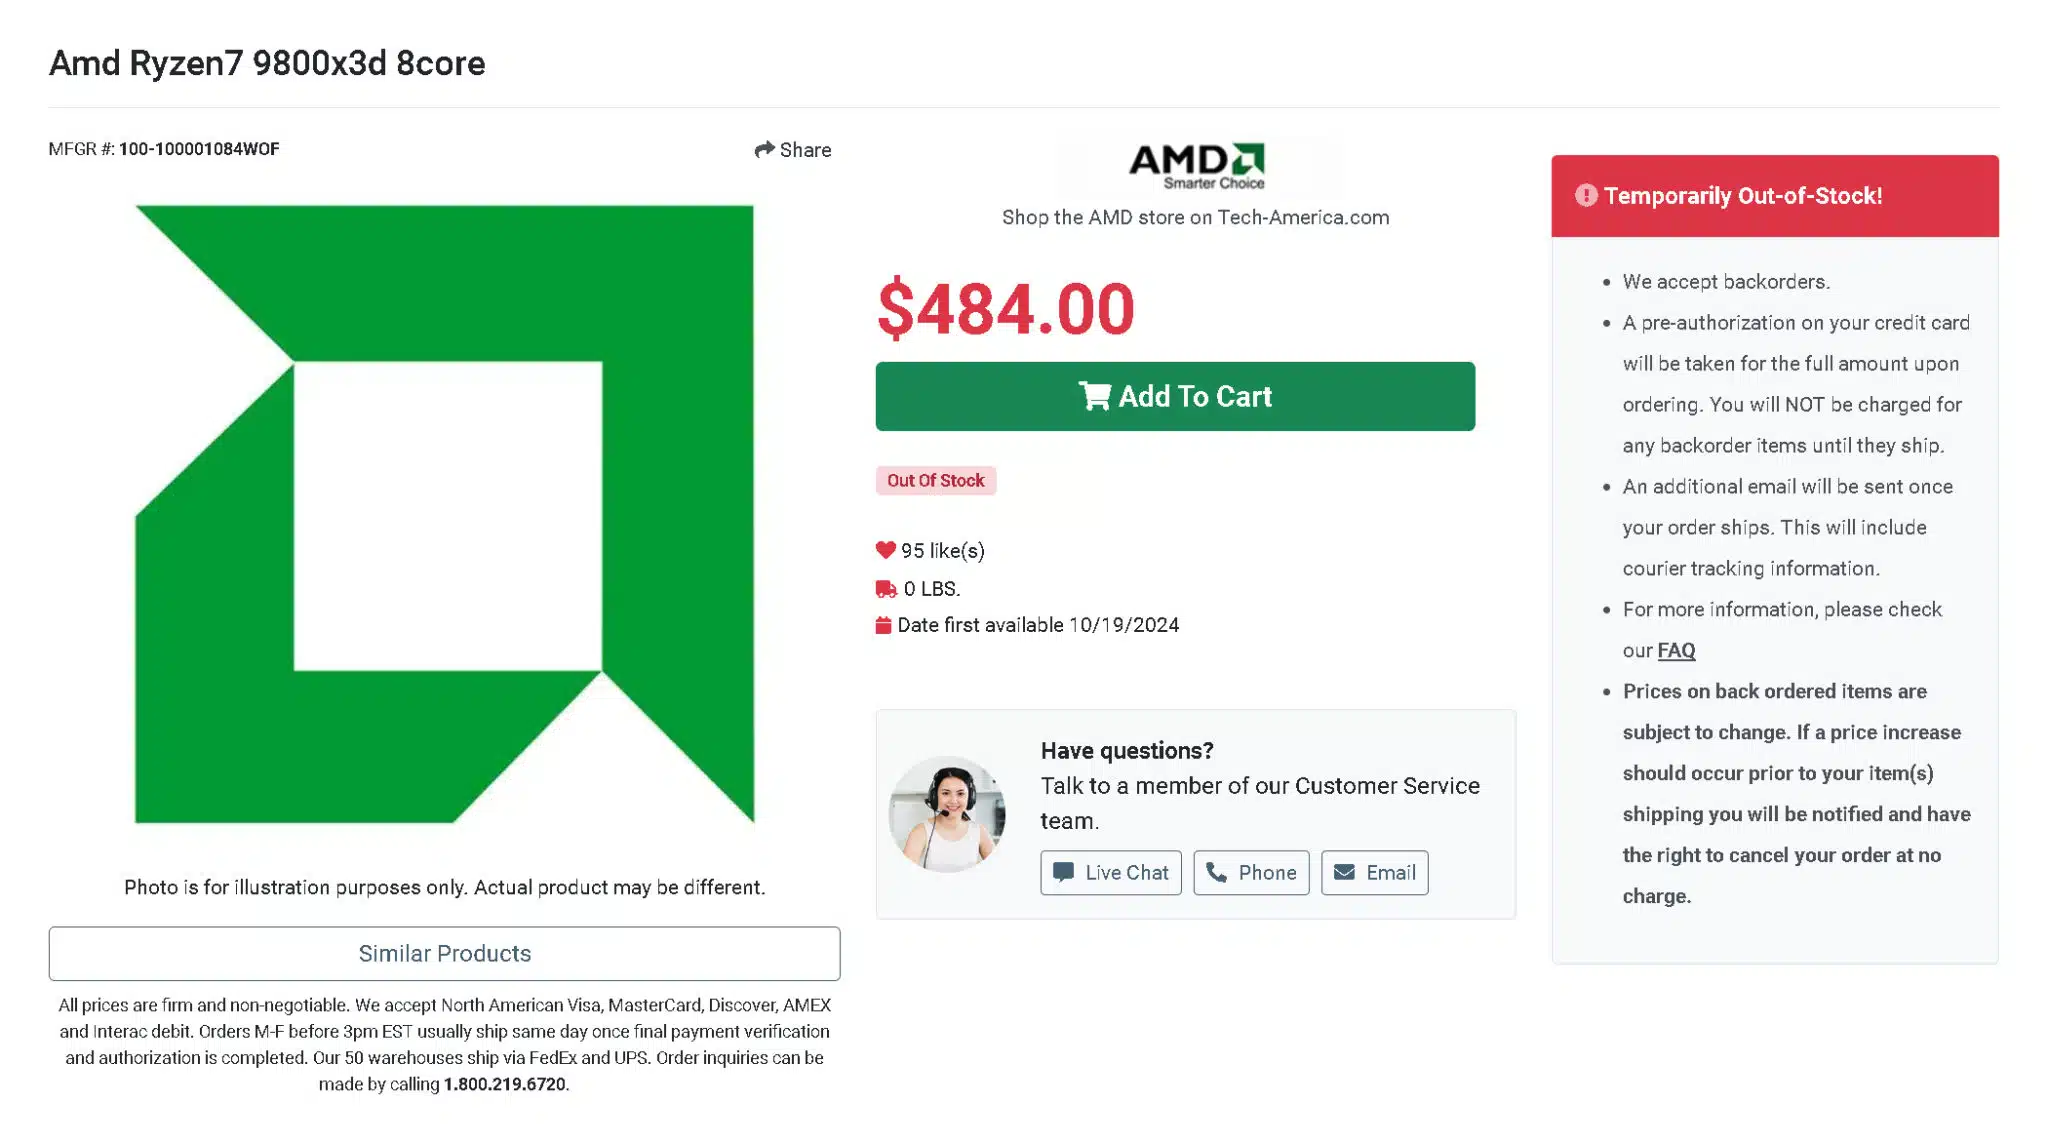Open the FAQ link
2048x1143 pixels.
1676,650
